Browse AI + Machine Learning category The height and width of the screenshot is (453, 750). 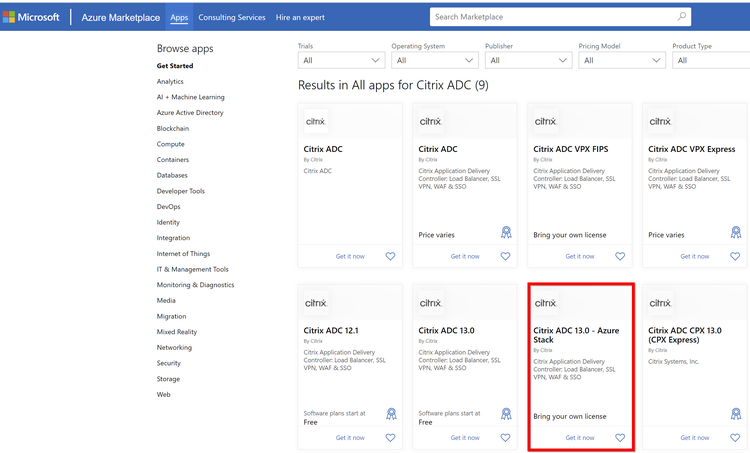tap(190, 97)
